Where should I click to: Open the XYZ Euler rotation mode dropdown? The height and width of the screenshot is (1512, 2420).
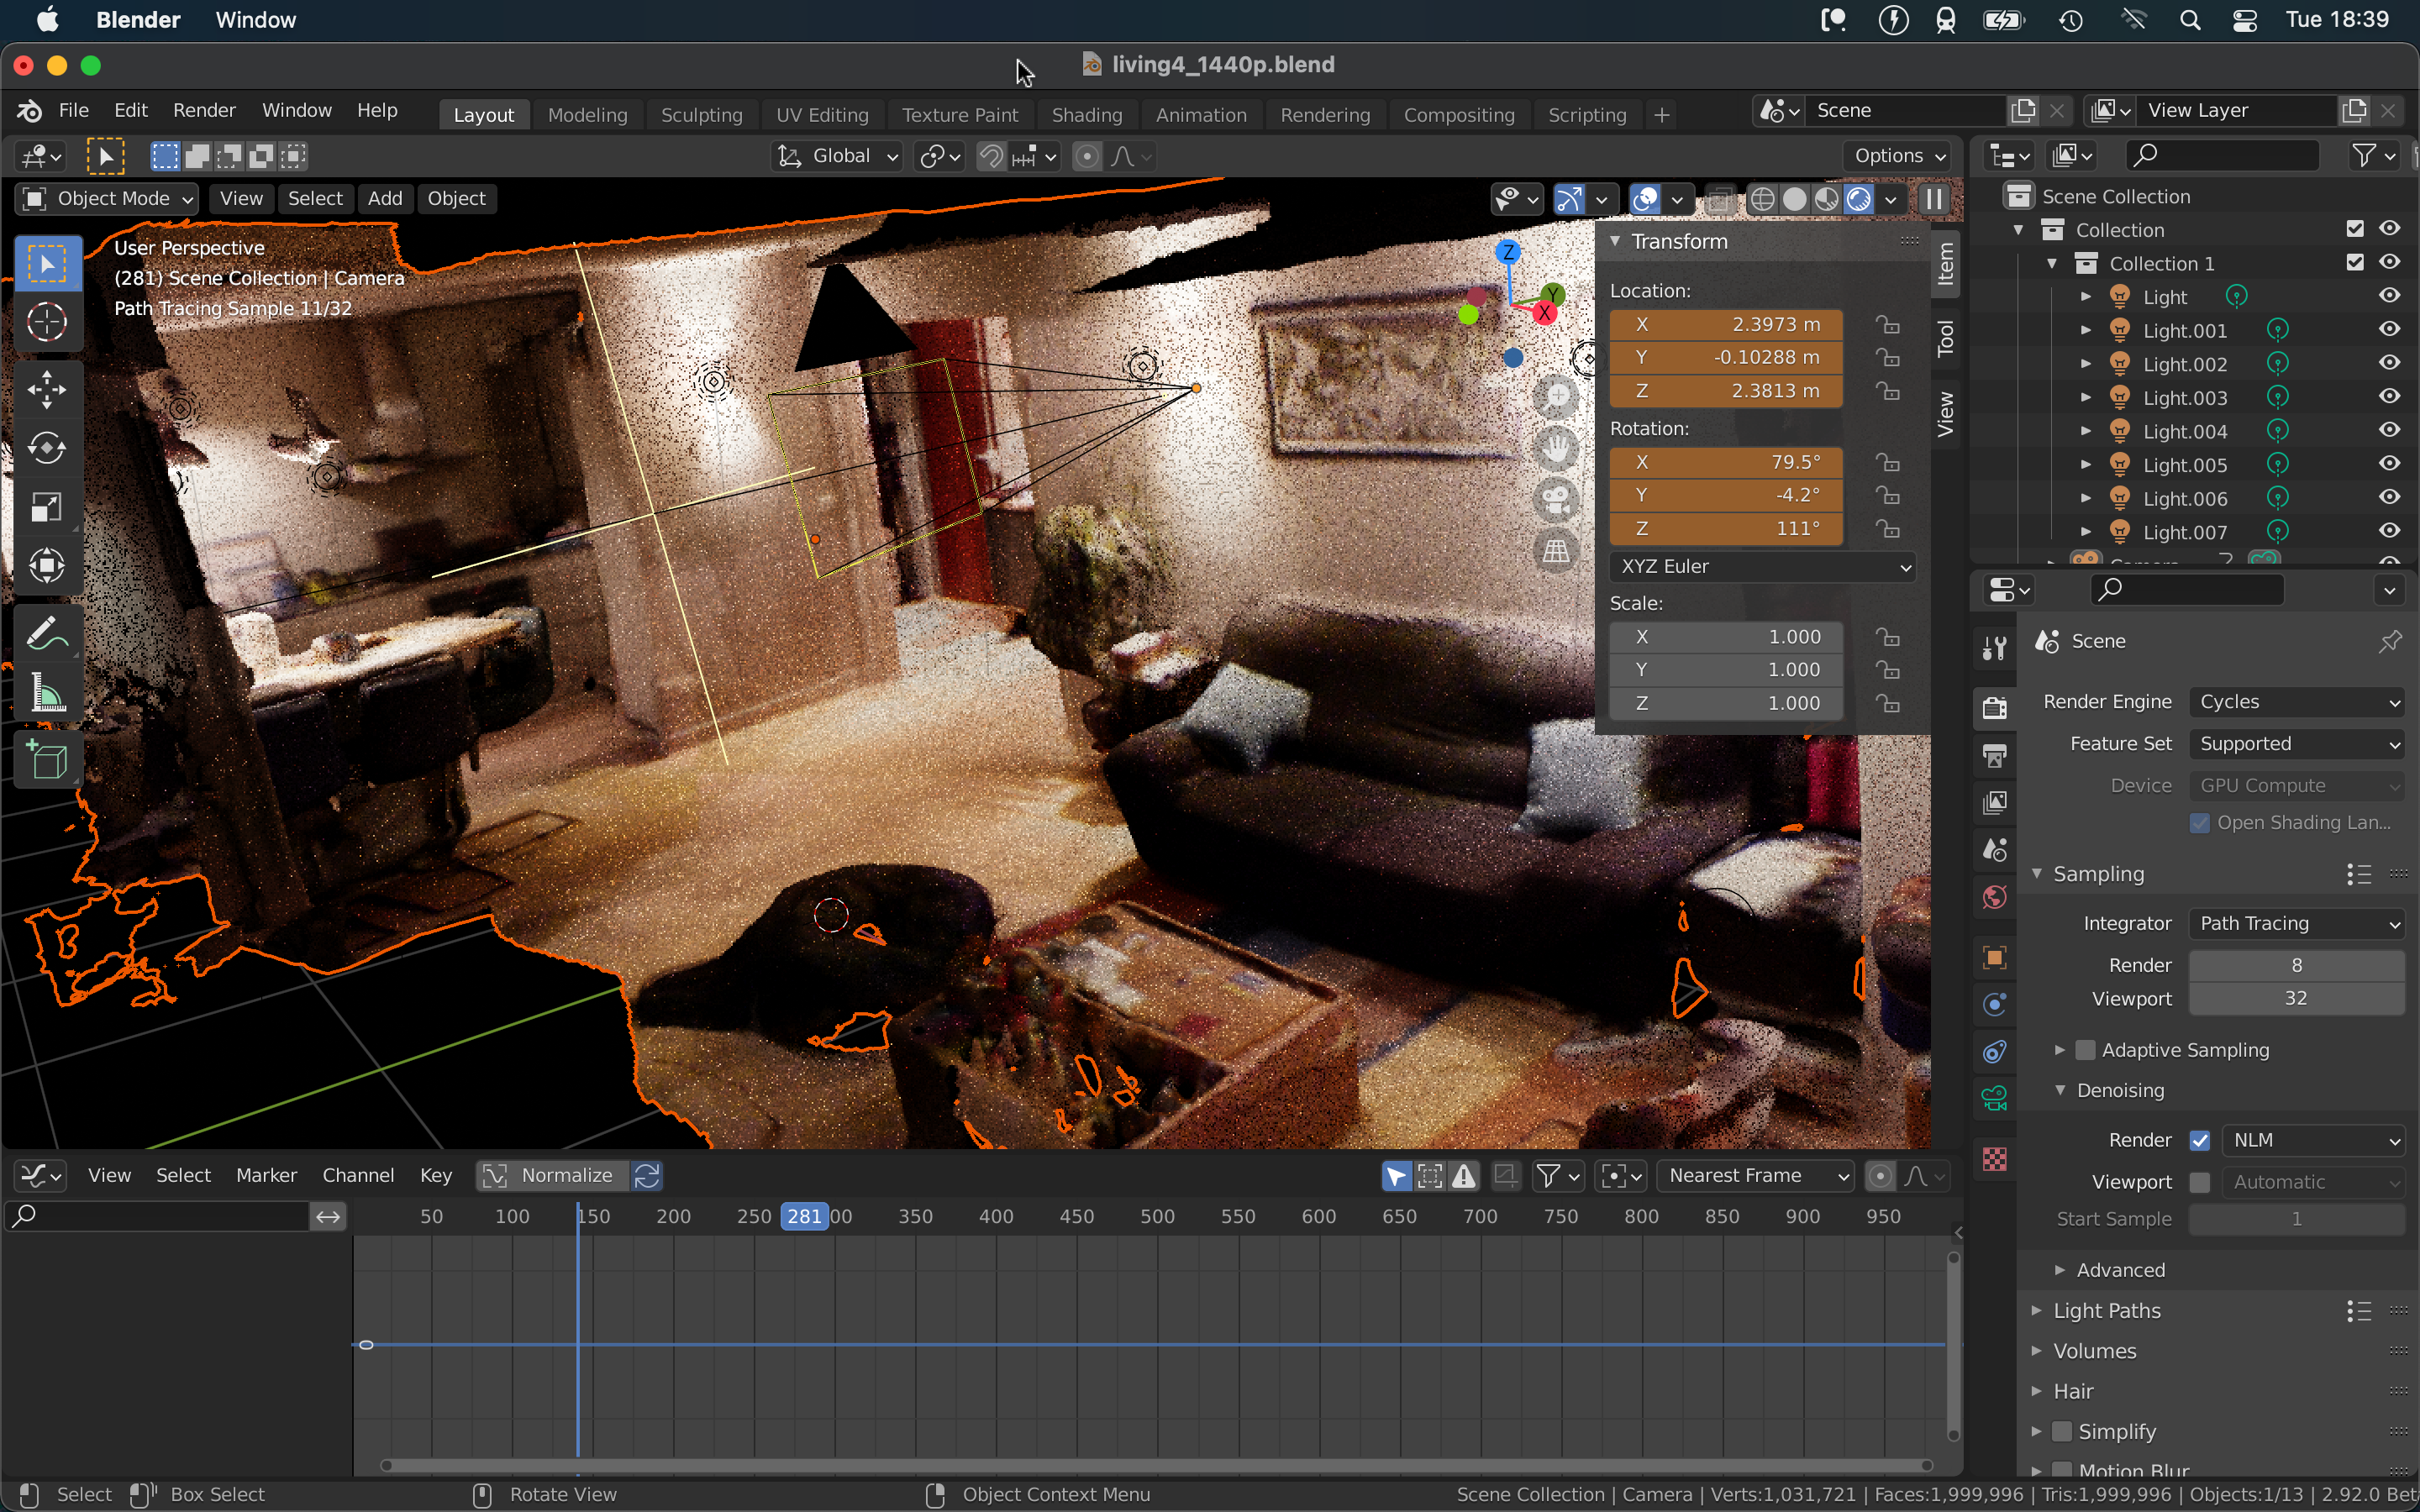1762,566
